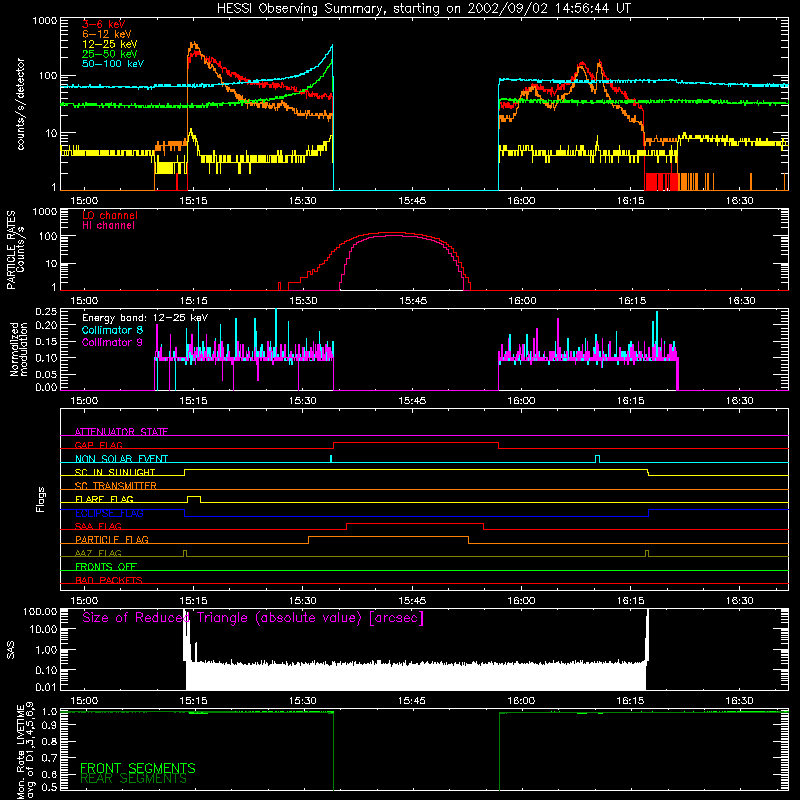
Task: Select the 3-6 keV legend label
Action: coord(104,24)
